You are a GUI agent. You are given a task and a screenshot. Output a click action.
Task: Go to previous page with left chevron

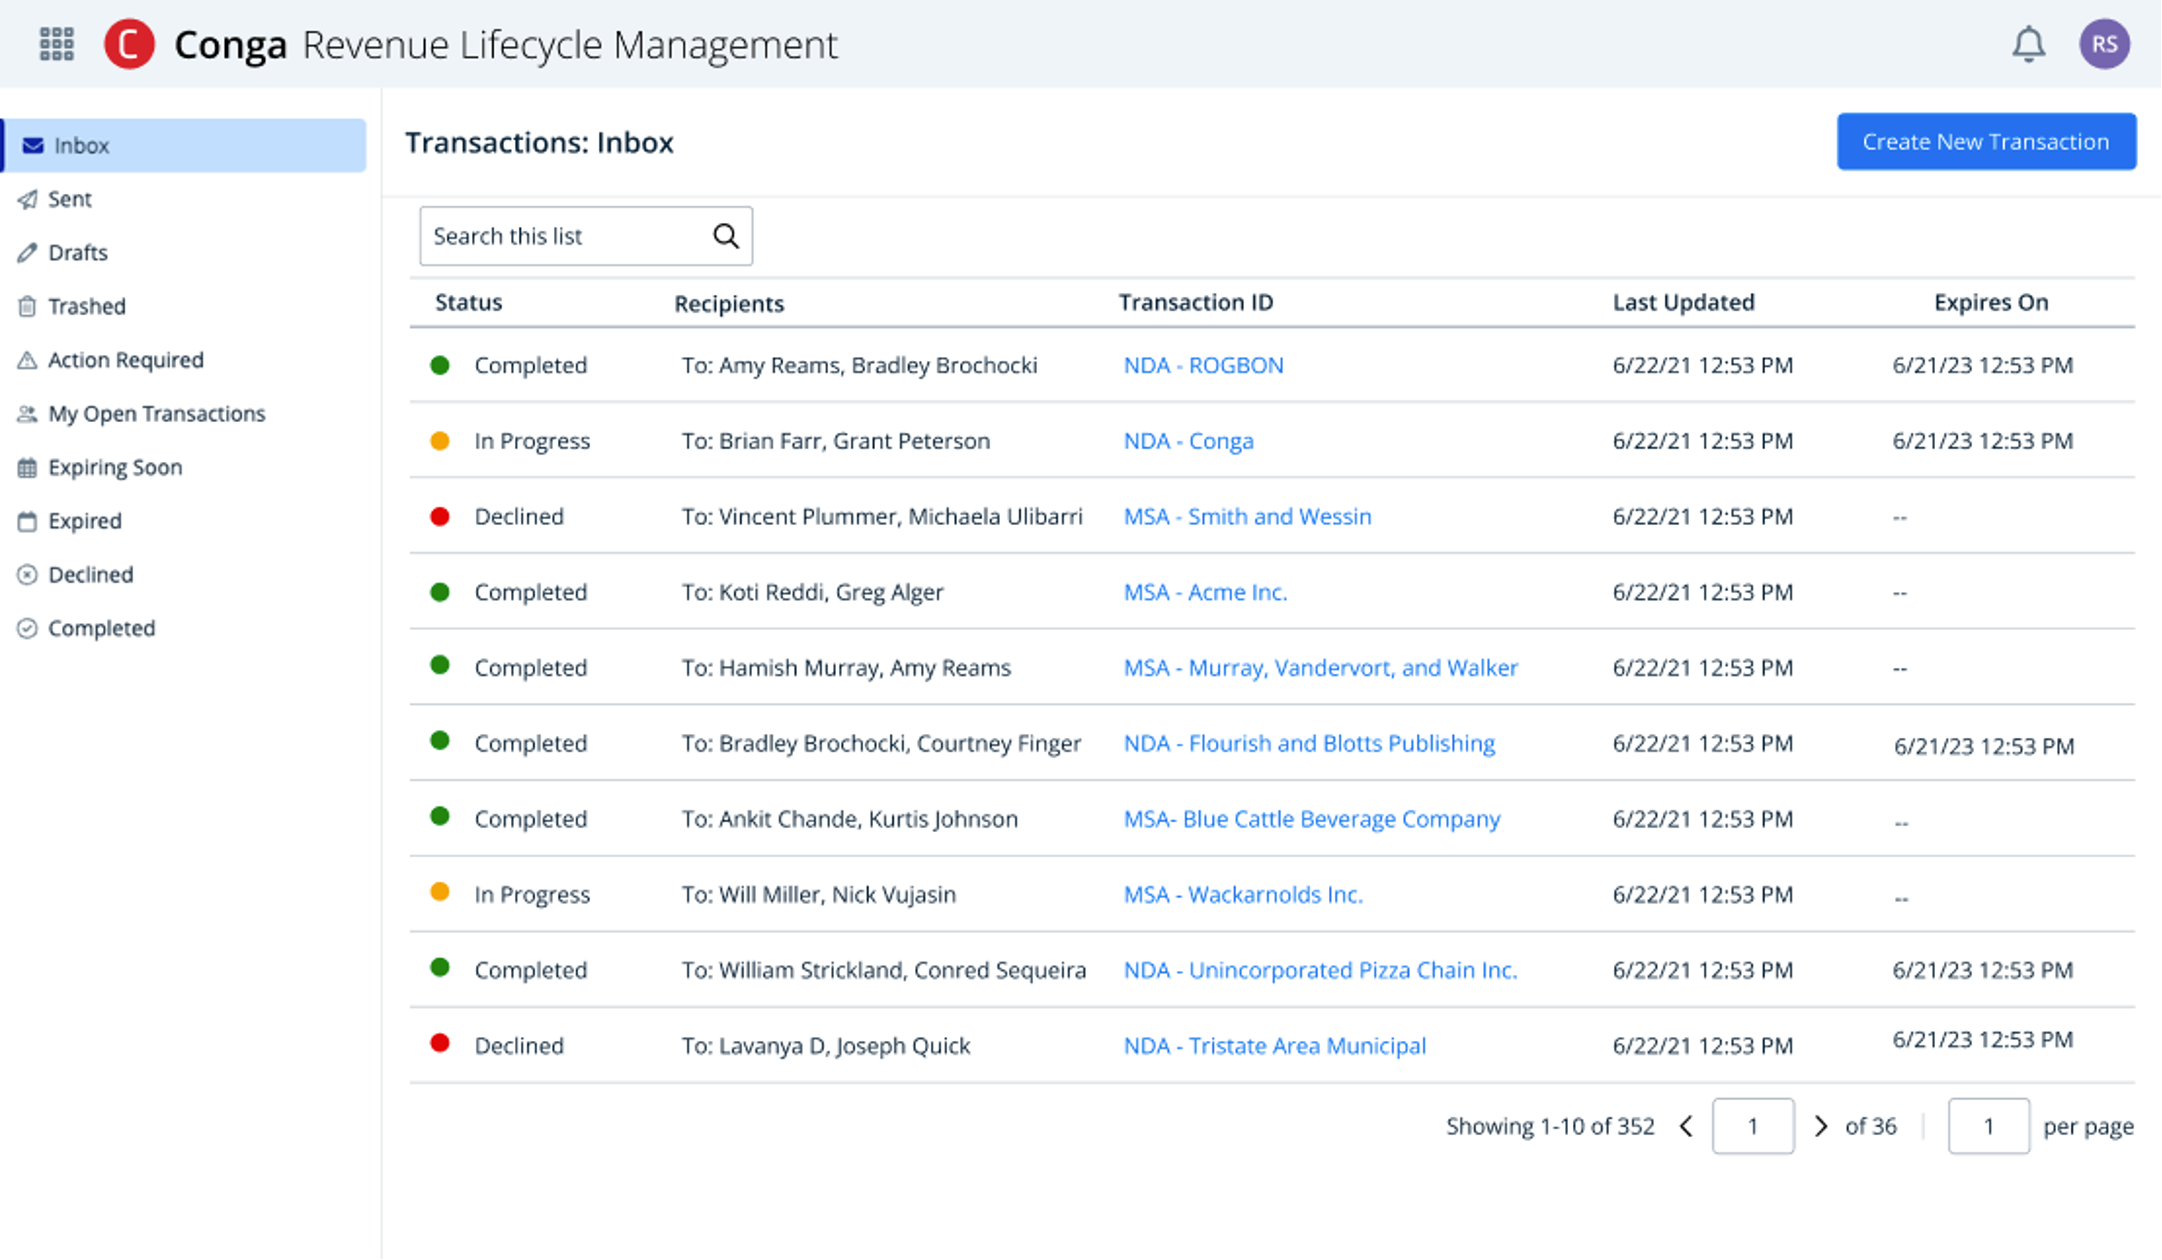[x=1687, y=1126]
